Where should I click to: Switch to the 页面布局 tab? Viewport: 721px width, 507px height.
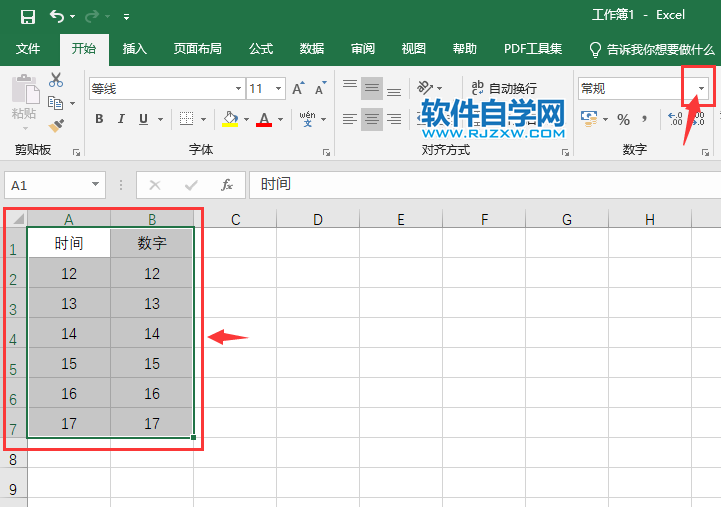[198, 49]
